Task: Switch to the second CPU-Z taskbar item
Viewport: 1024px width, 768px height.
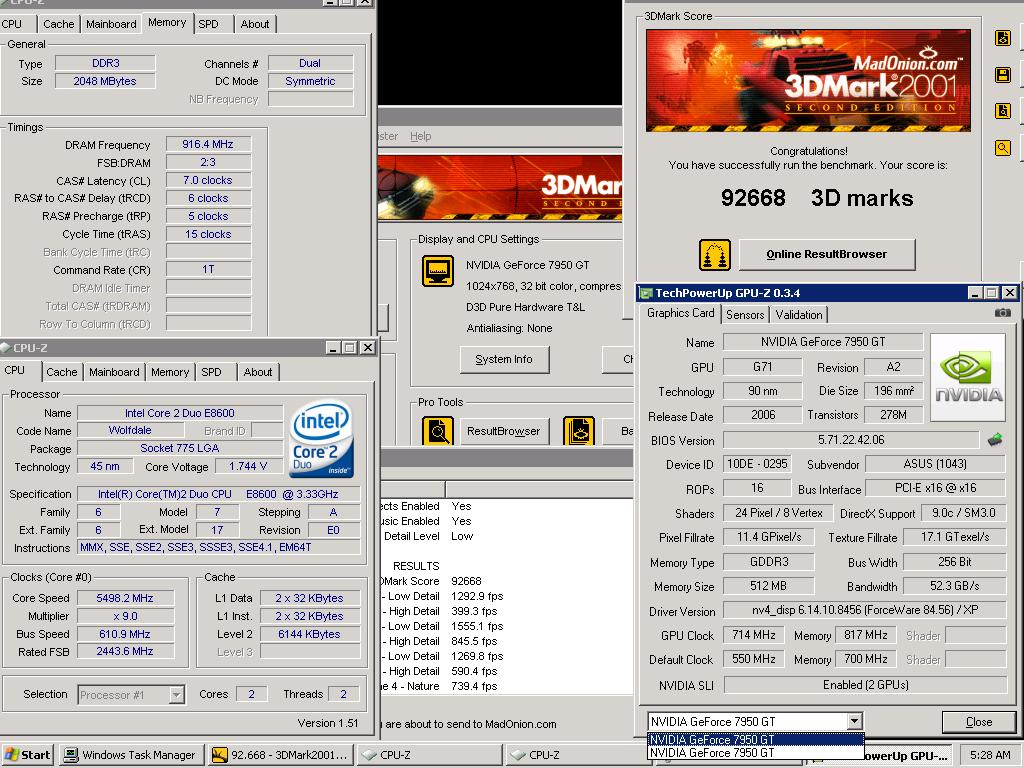Action: coord(577,755)
